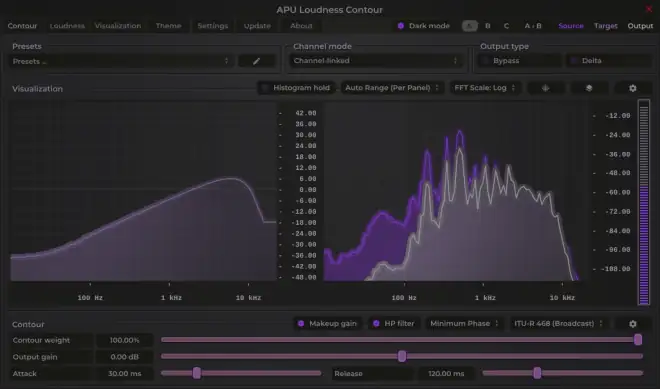660x389 pixels.
Task: Click the Release slider handle
Action: click(537, 373)
